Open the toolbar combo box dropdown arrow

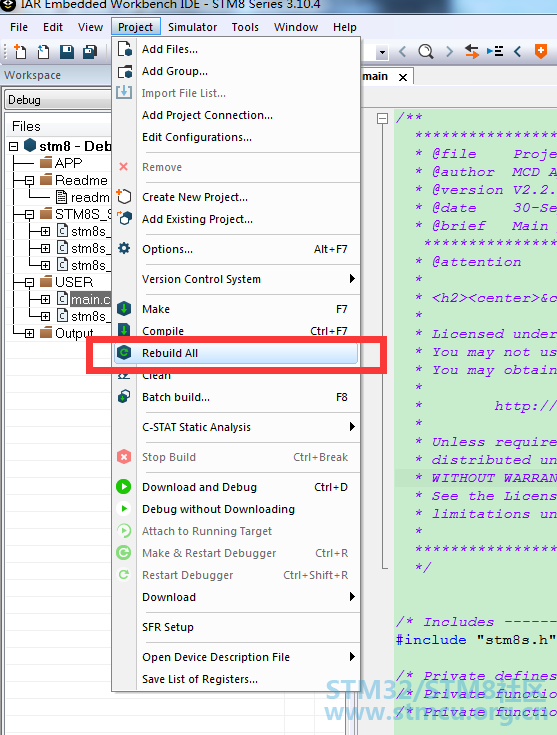[x=383, y=52]
